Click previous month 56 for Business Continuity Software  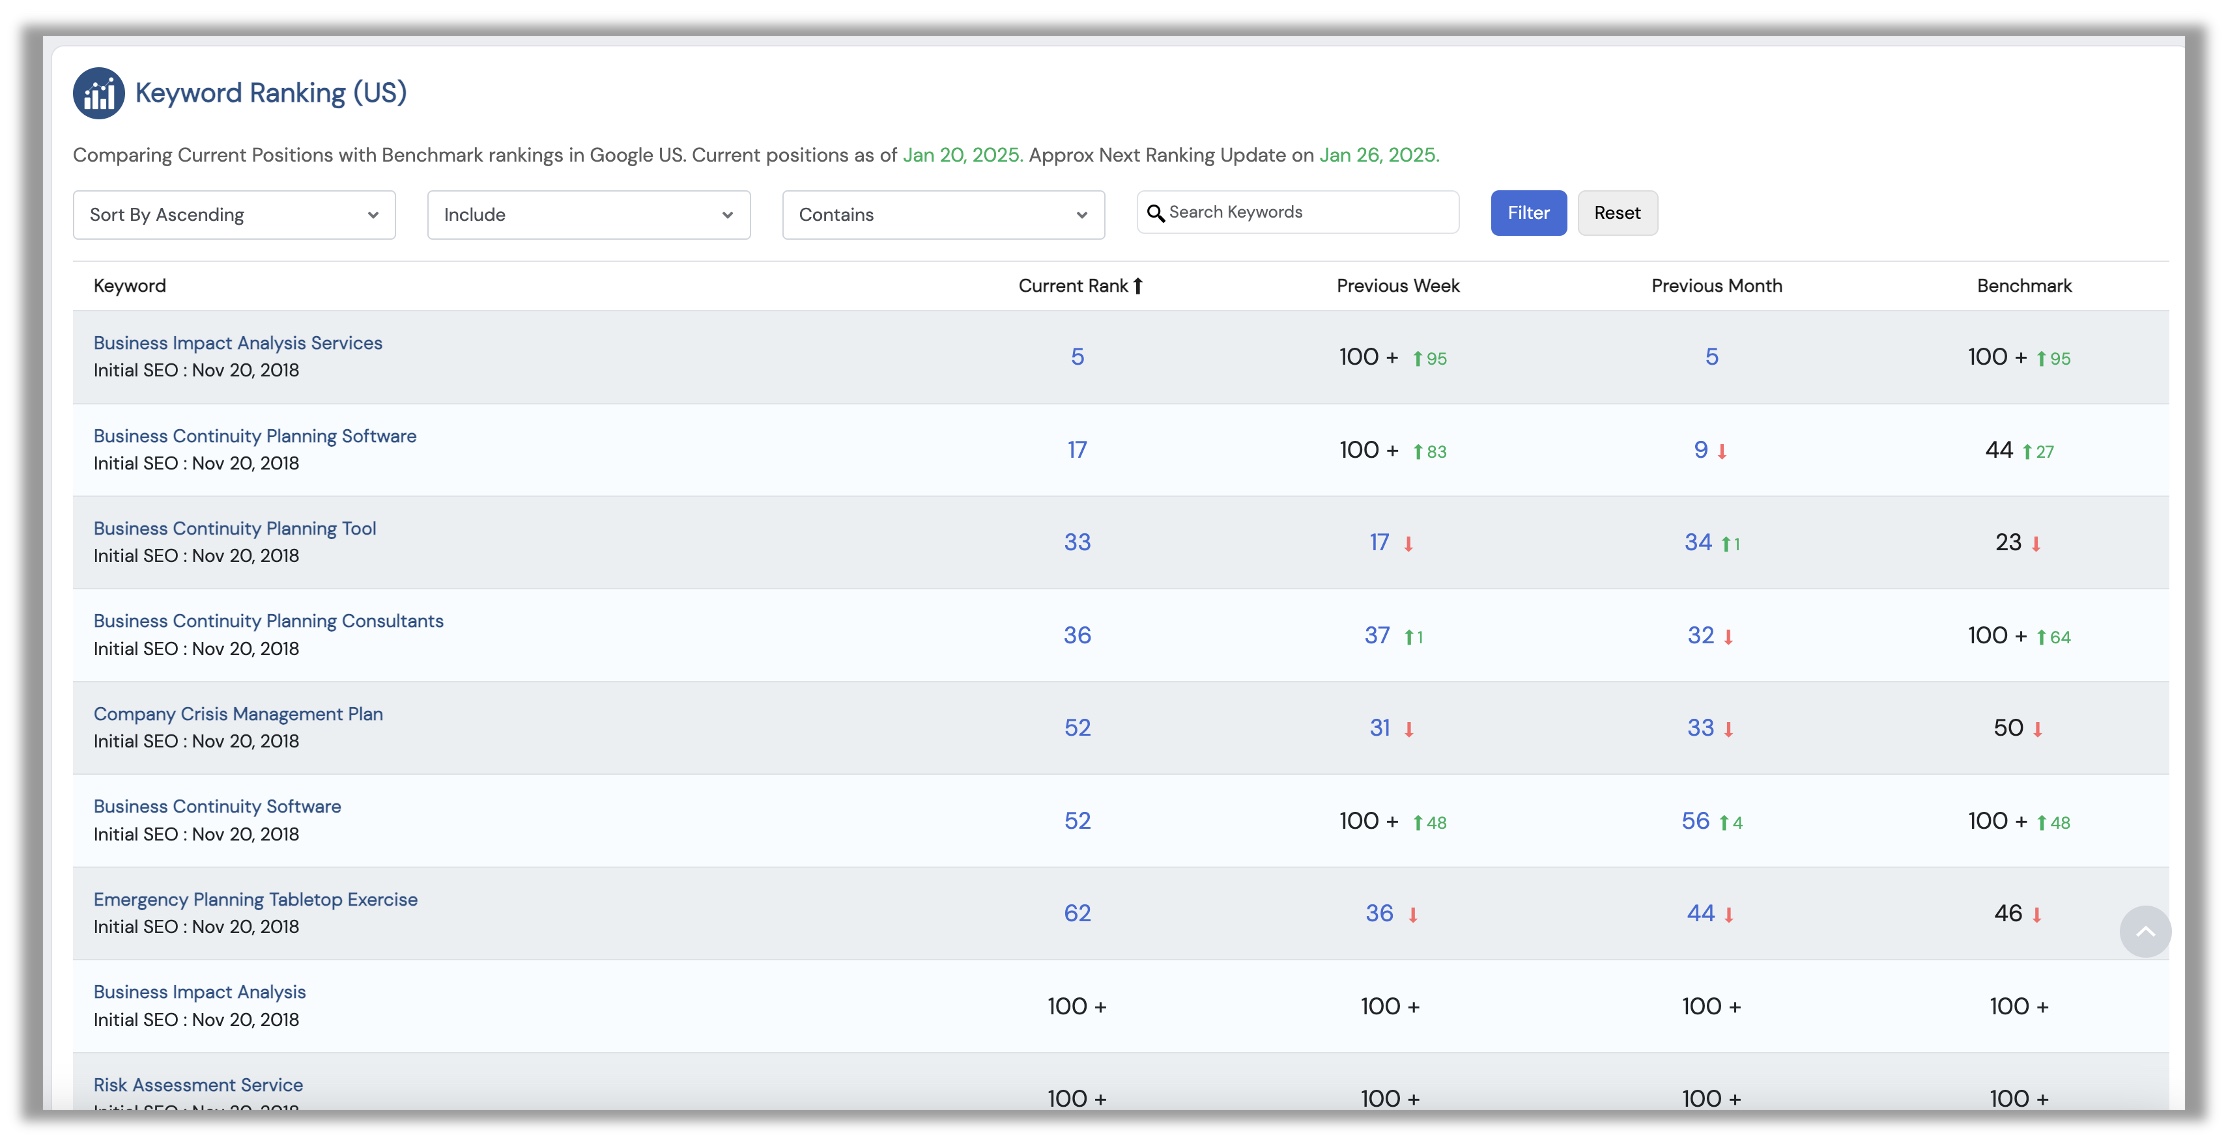click(1695, 821)
